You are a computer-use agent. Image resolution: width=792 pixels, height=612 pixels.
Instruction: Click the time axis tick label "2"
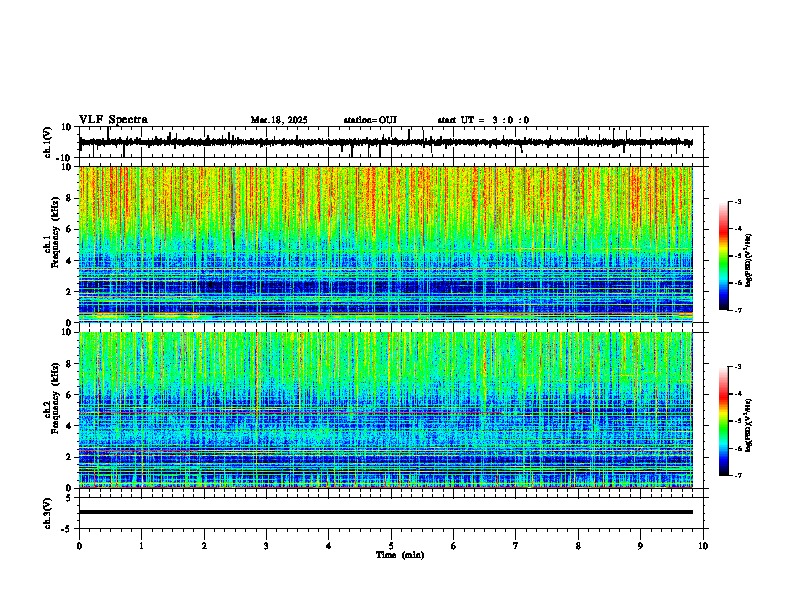coord(204,546)
